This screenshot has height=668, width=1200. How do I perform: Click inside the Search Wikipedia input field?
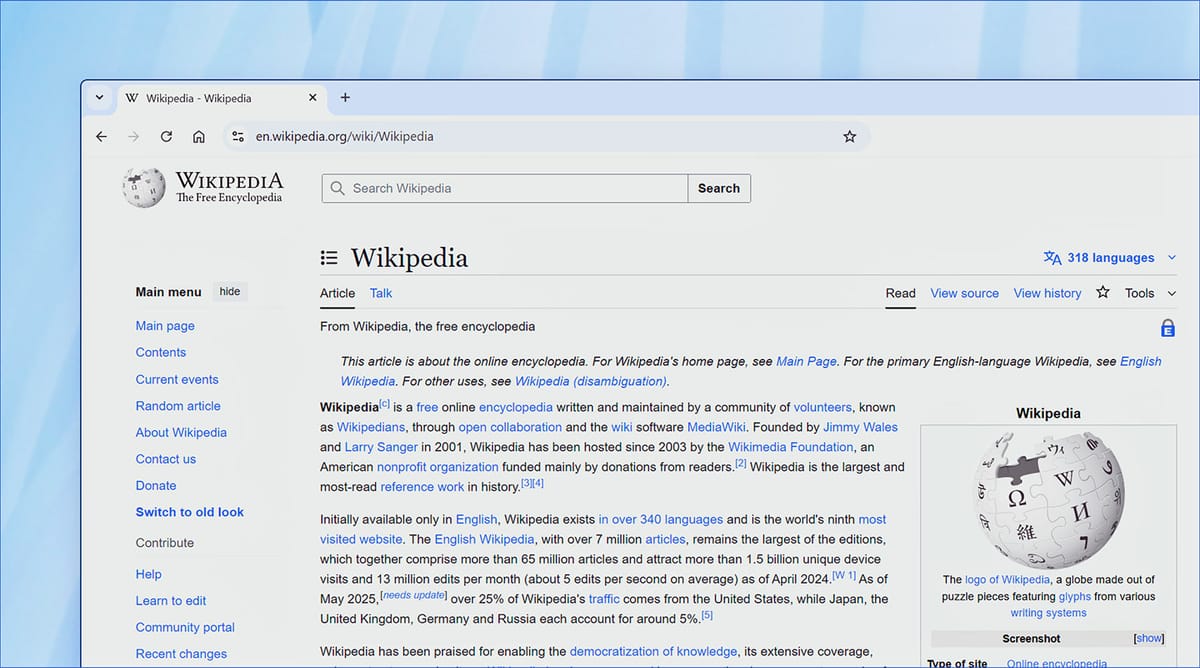point(500,188)
